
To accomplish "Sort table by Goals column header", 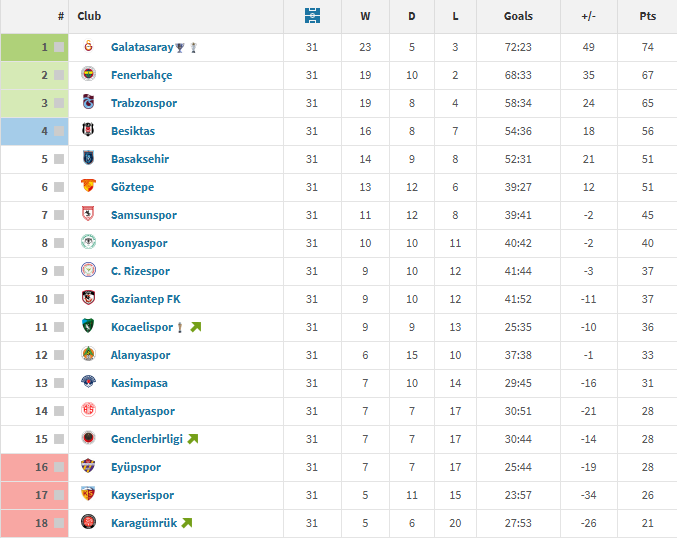I will click(518, 16).
